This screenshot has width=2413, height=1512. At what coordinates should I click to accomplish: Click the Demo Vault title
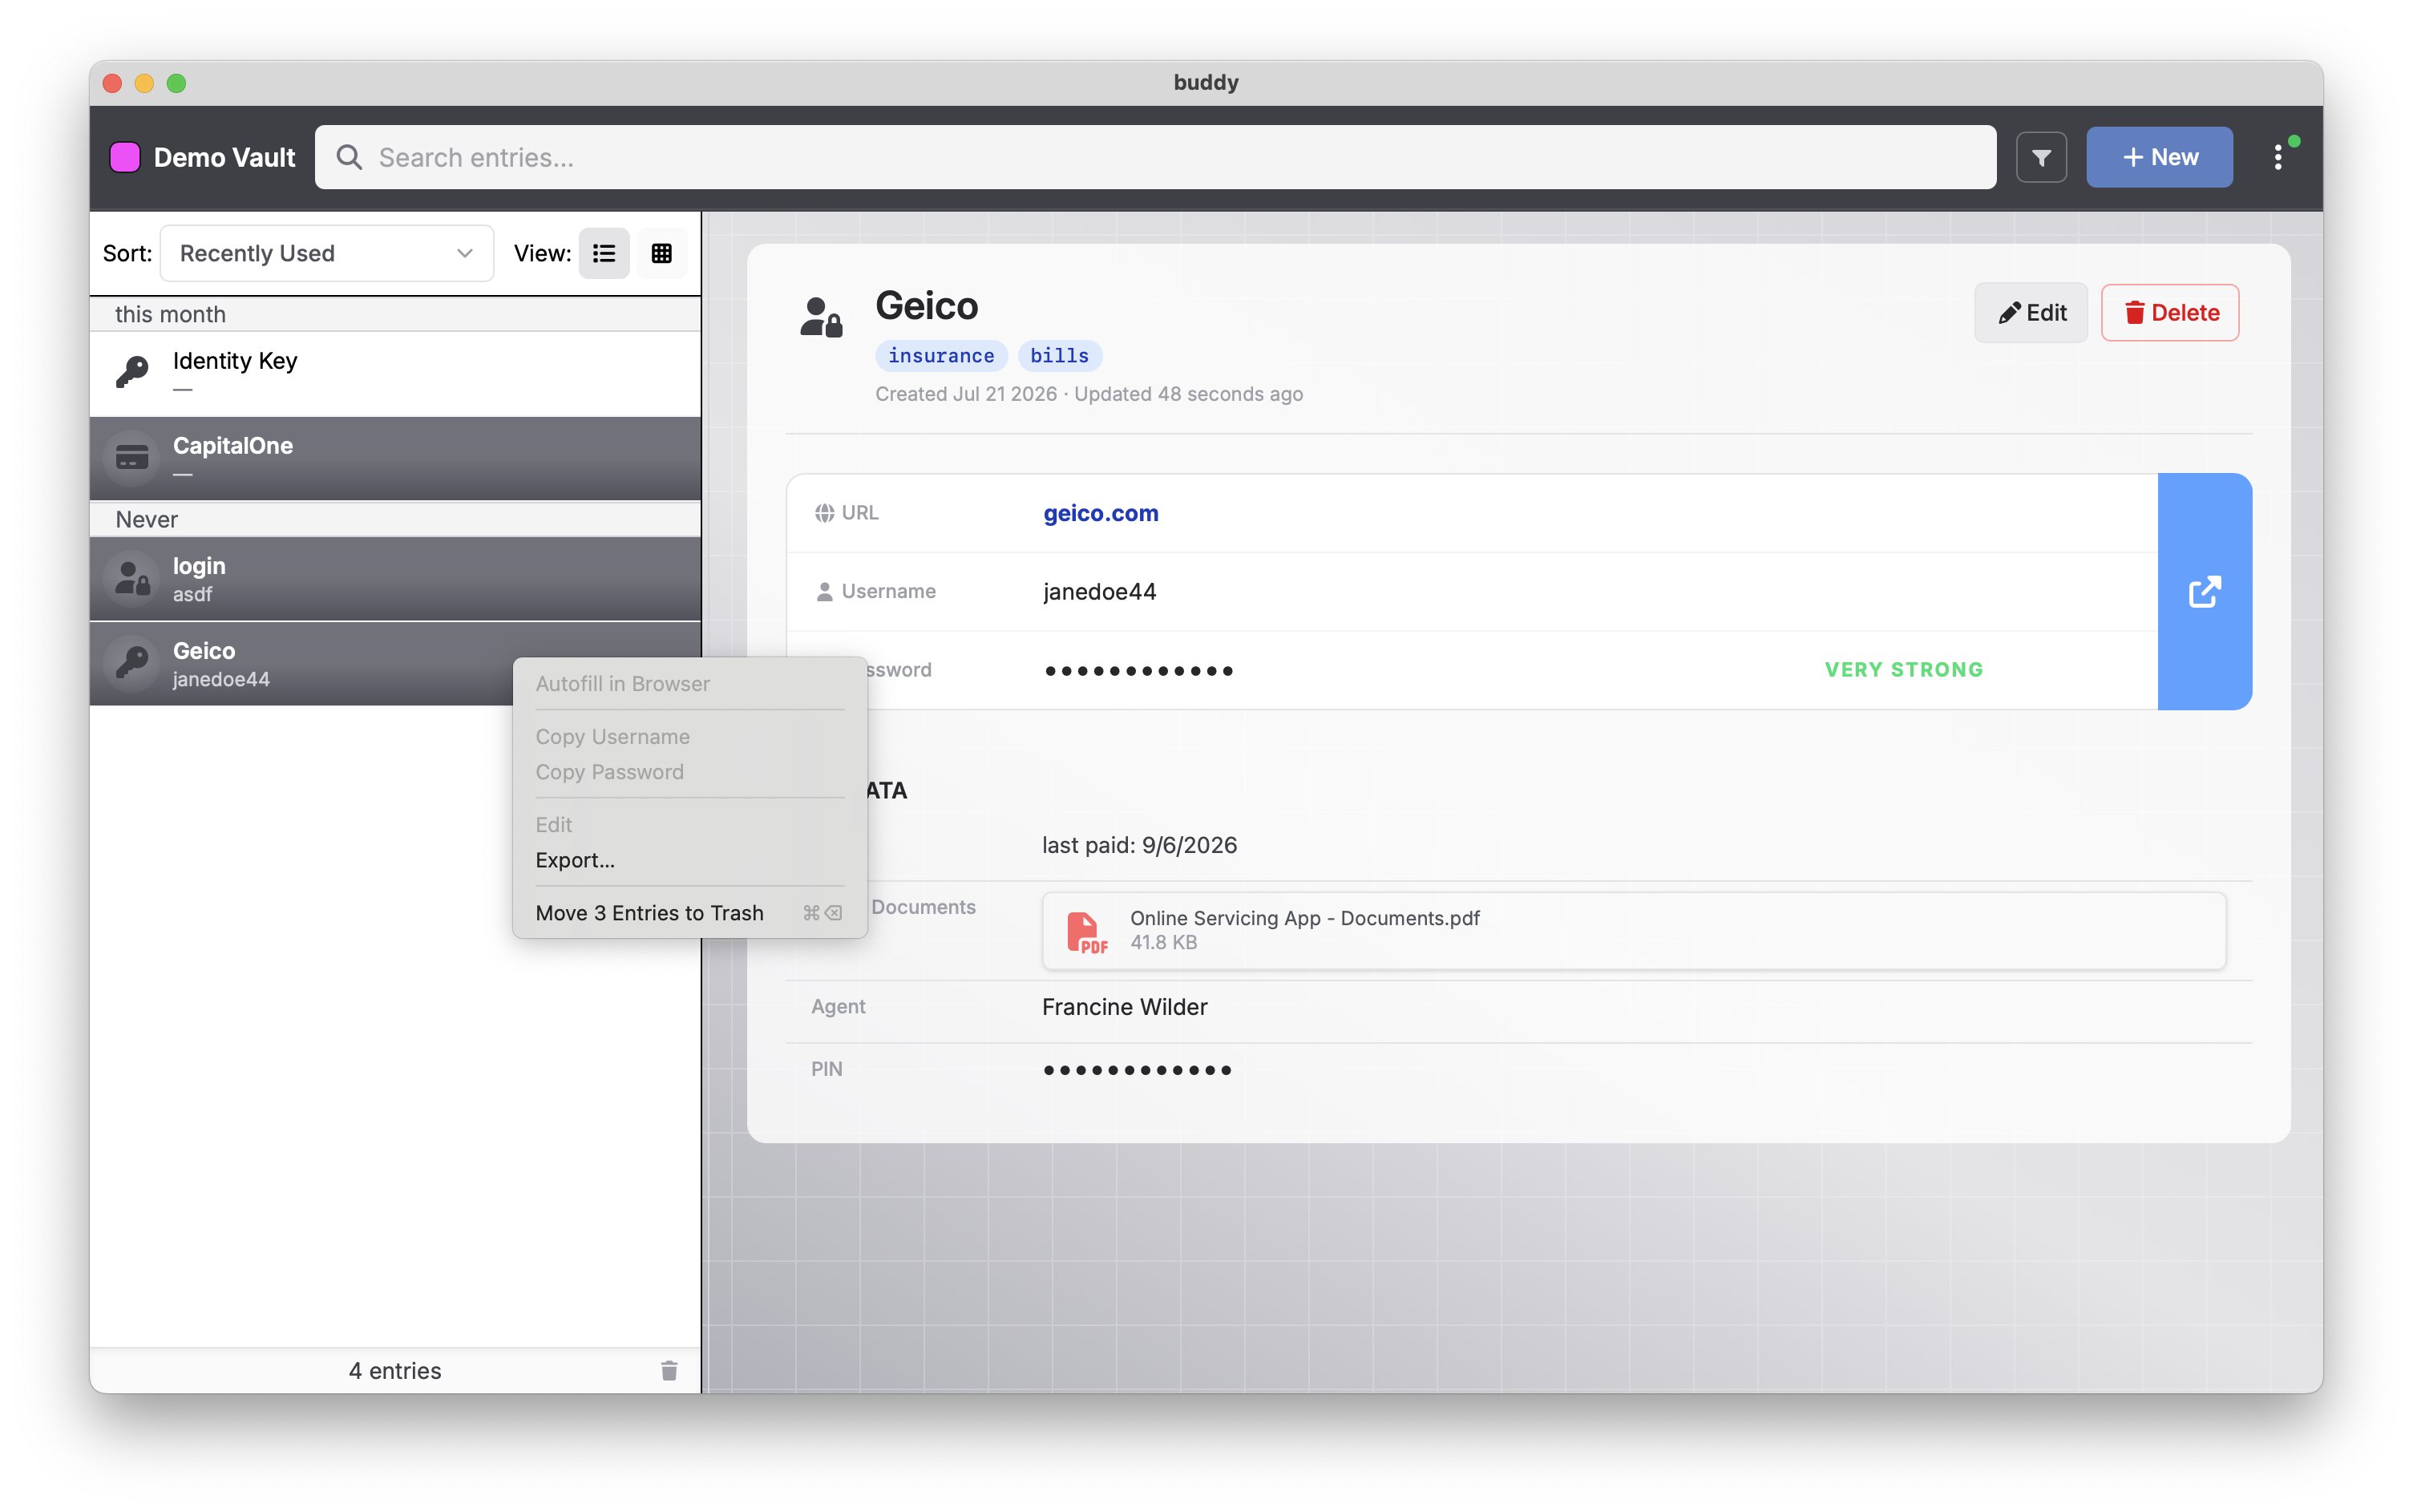[224, 157]
